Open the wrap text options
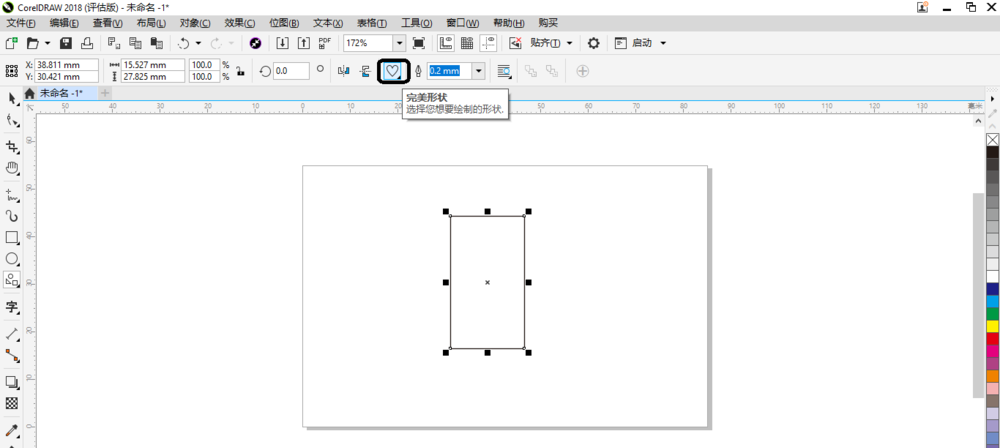This screenshot has height=448, width=1000. (x=505, y=71)
